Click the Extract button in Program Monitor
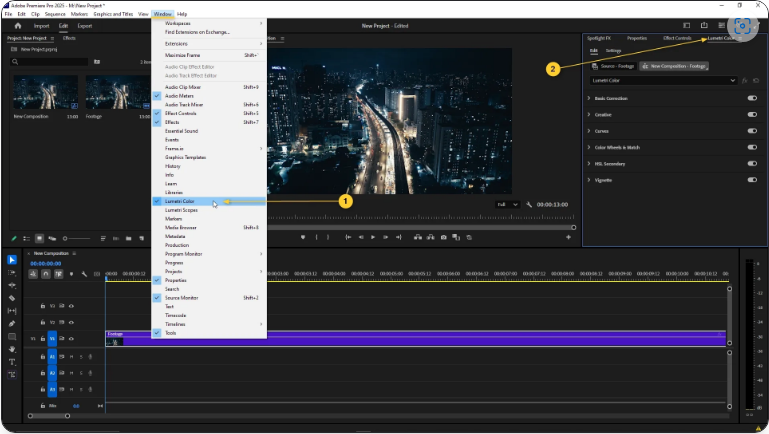 click(431, 237)
